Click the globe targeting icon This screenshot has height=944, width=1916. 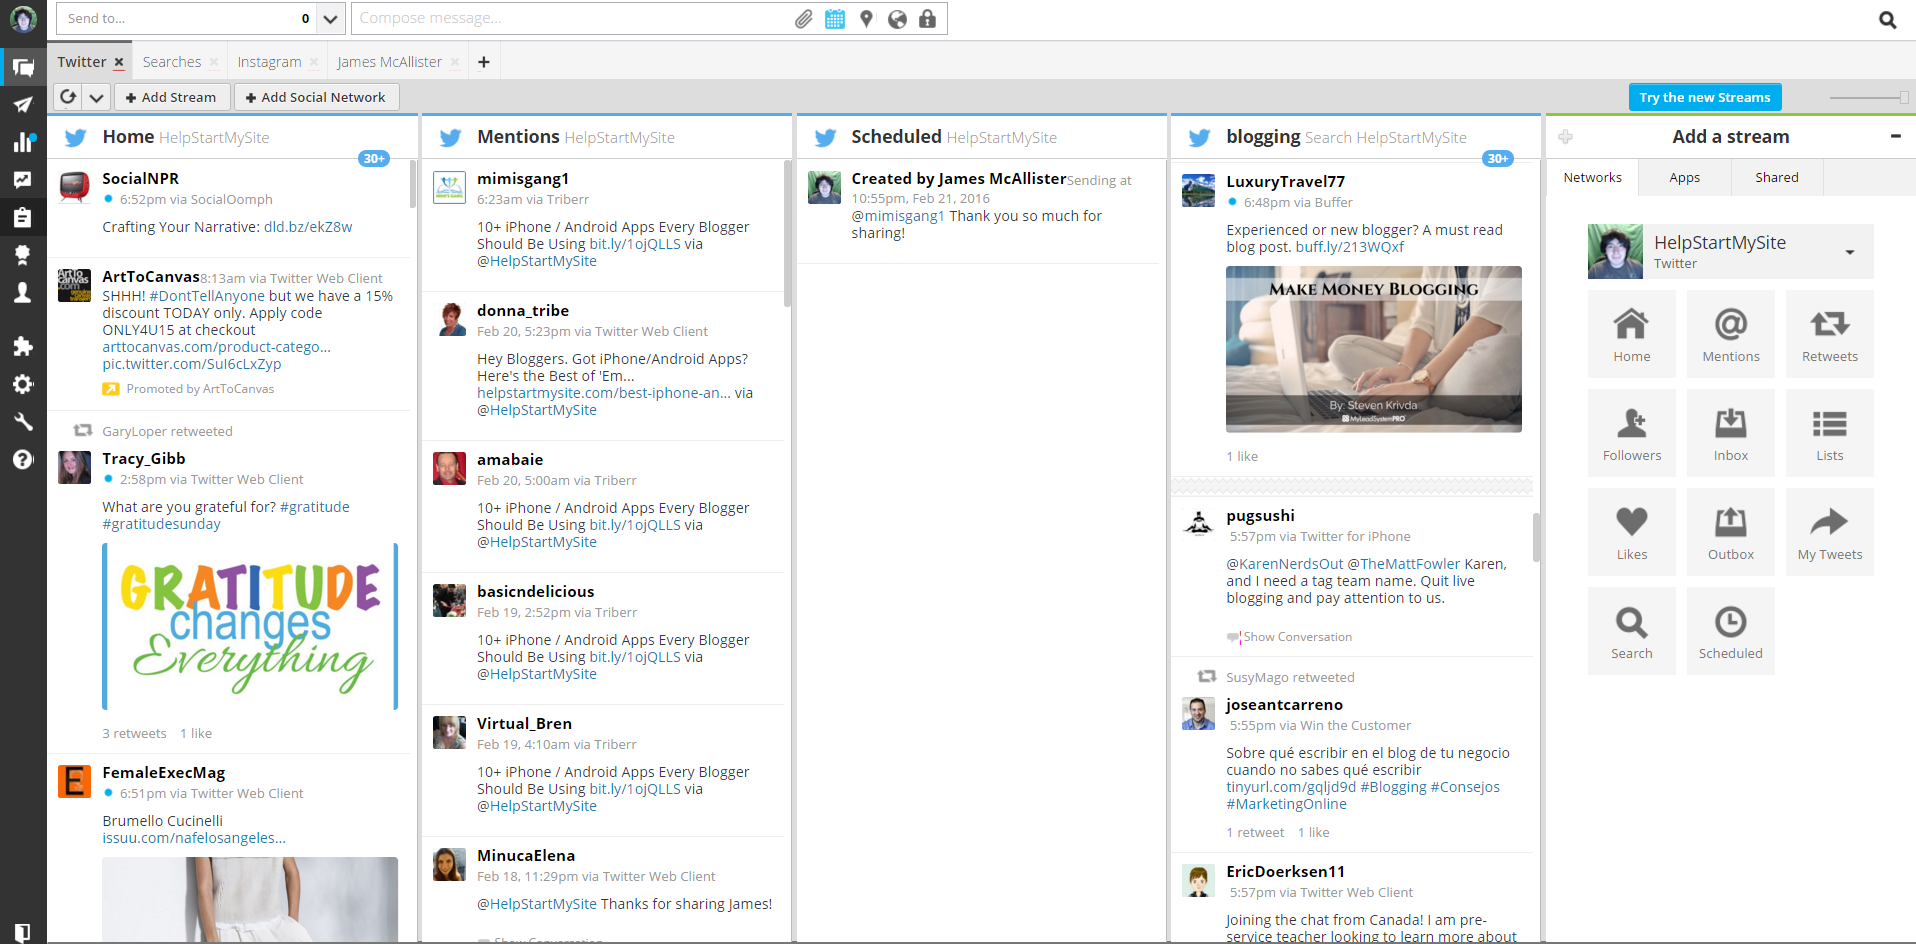[897, 19]
